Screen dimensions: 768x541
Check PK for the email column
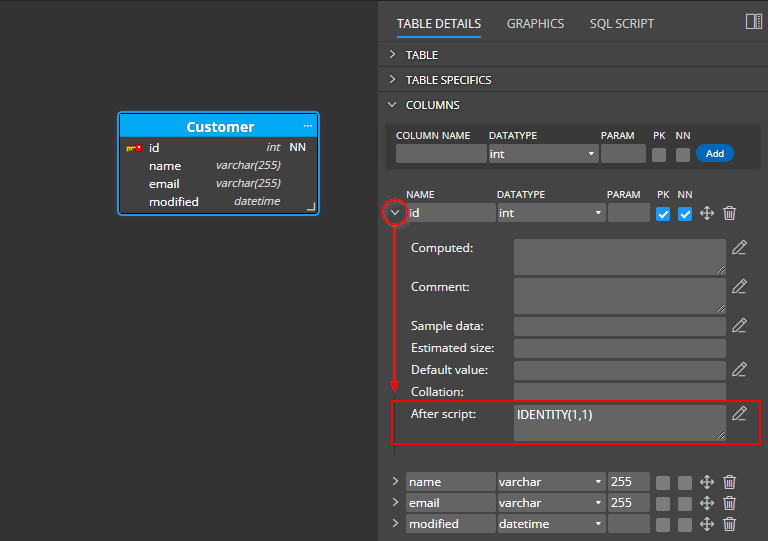663,504
